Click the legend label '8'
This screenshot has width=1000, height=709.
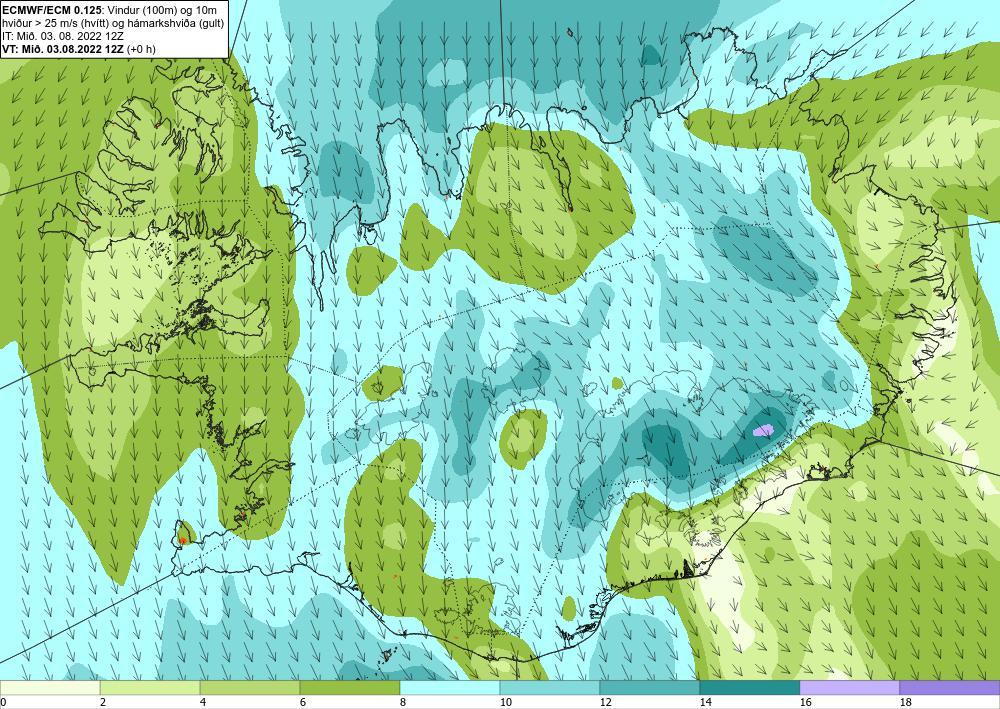tap(404, 703)
